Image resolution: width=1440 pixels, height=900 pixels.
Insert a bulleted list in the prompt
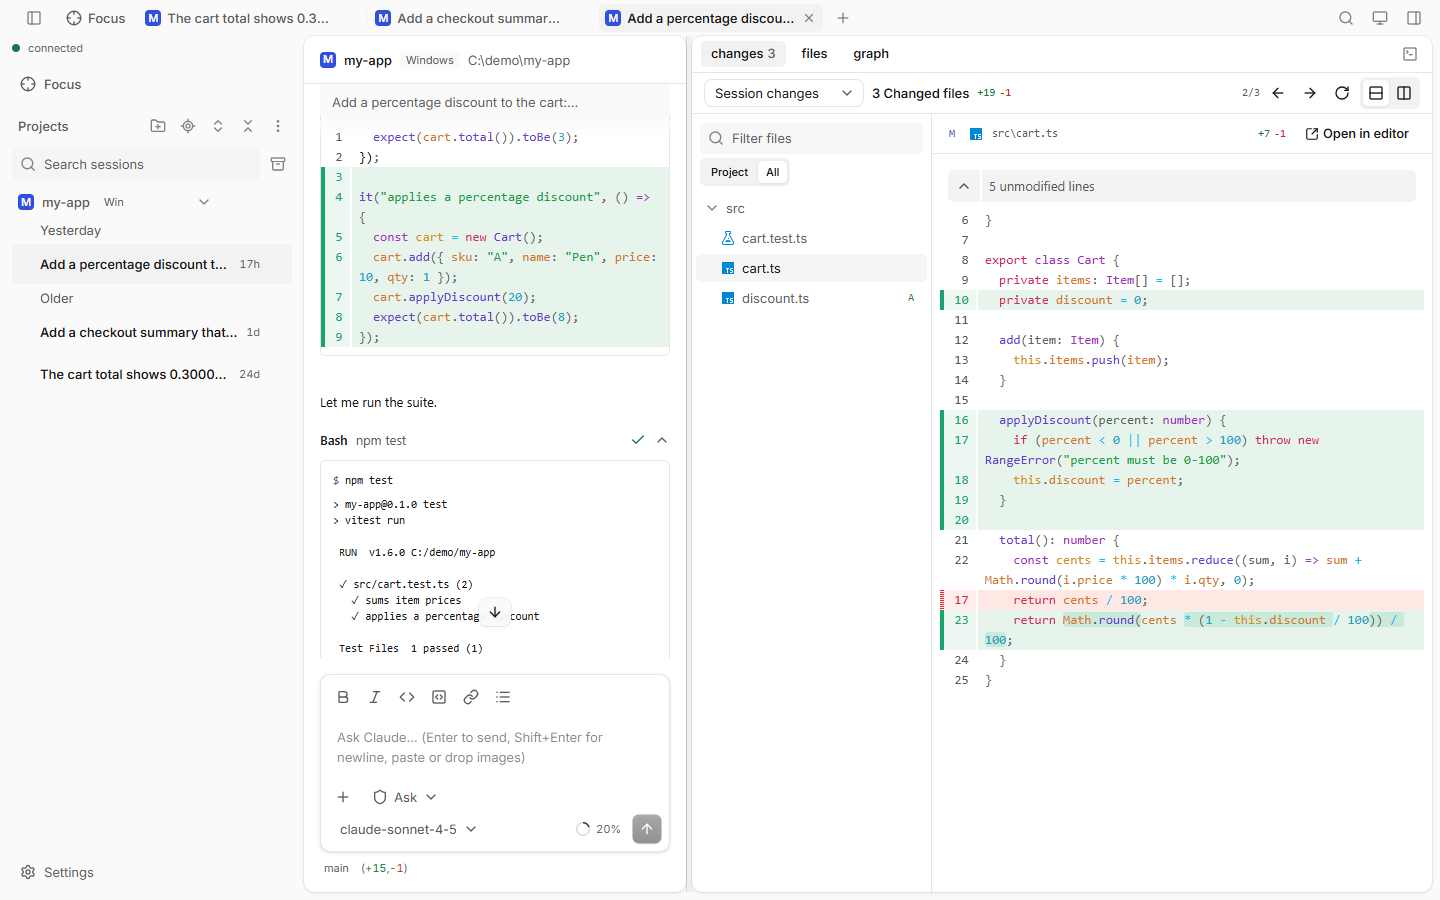point(503,697)
